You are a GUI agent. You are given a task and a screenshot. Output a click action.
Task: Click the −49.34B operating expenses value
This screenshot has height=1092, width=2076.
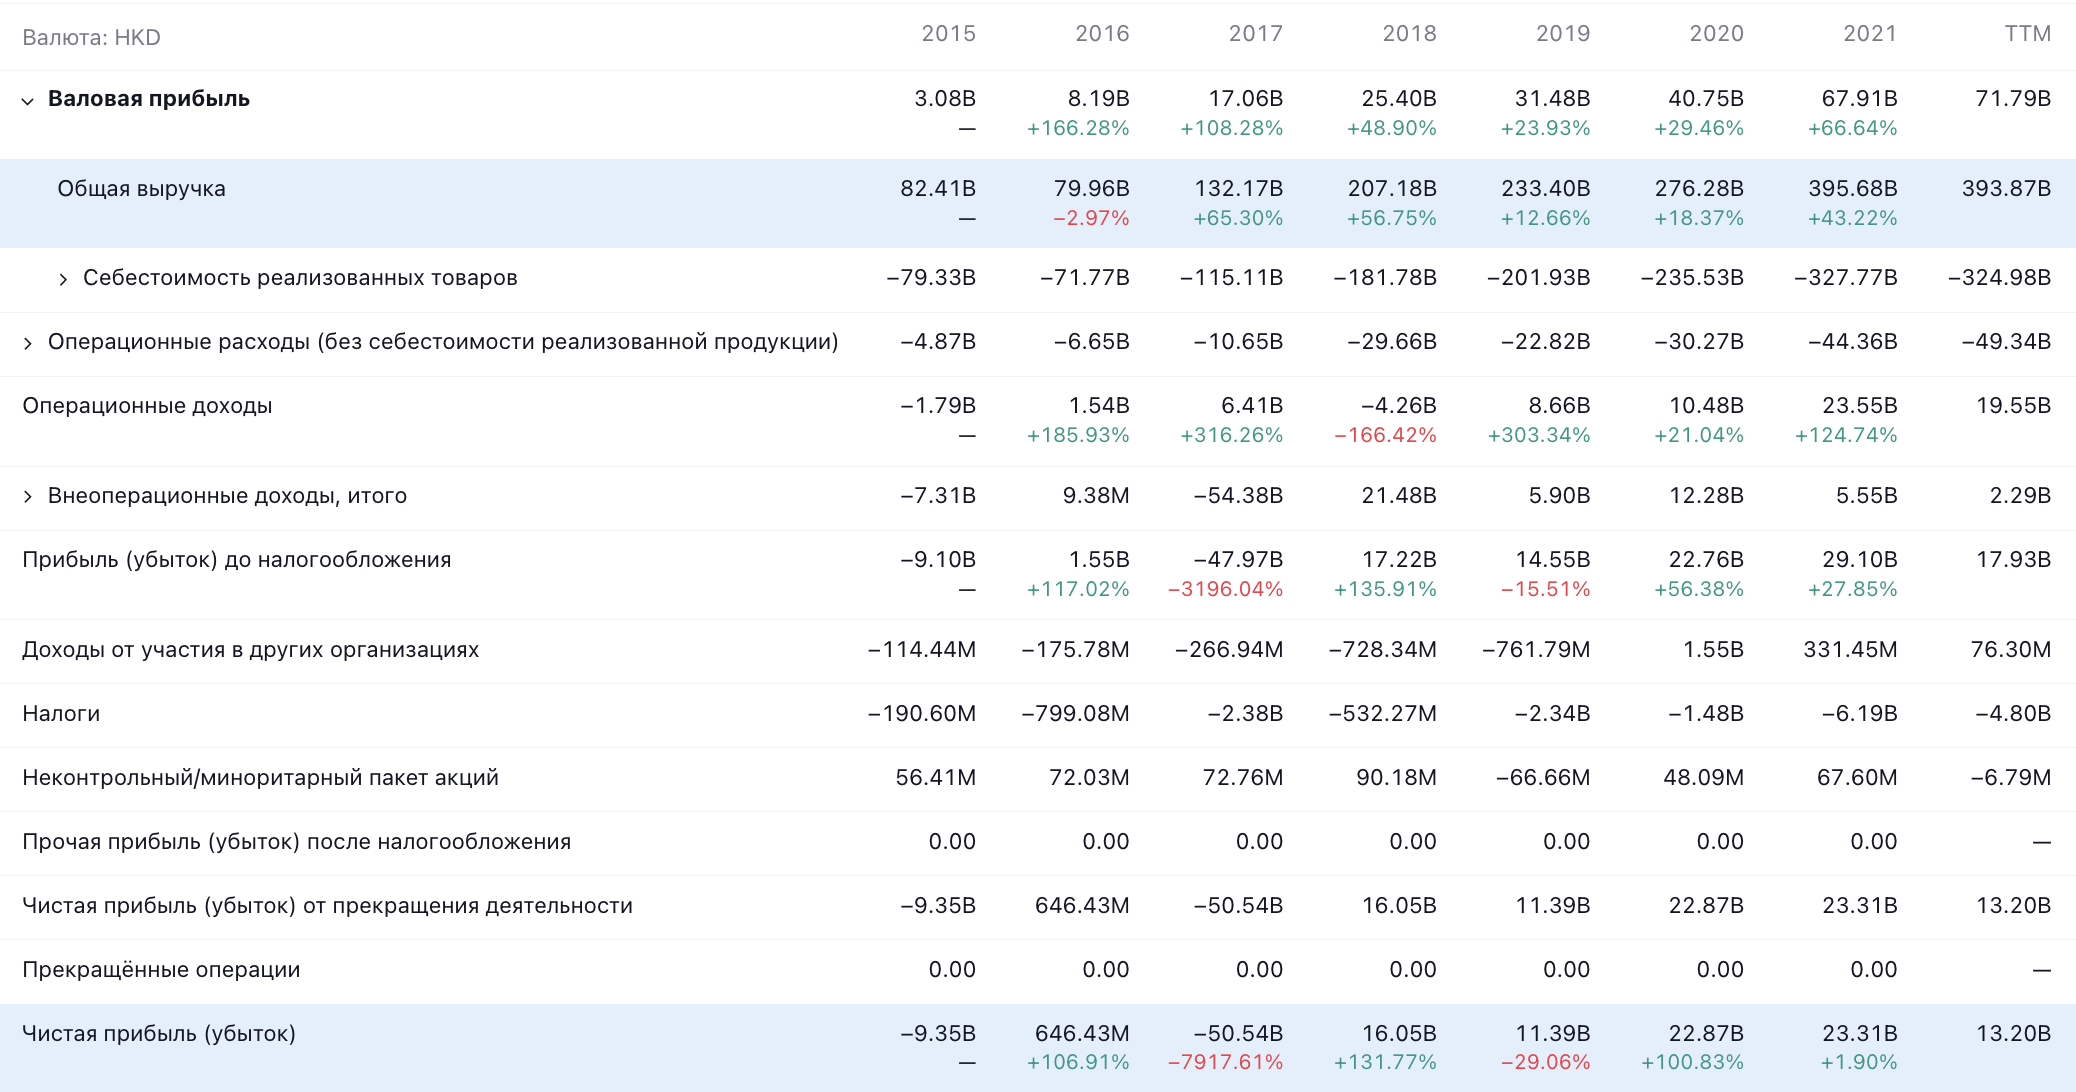tap(2006, 342)
